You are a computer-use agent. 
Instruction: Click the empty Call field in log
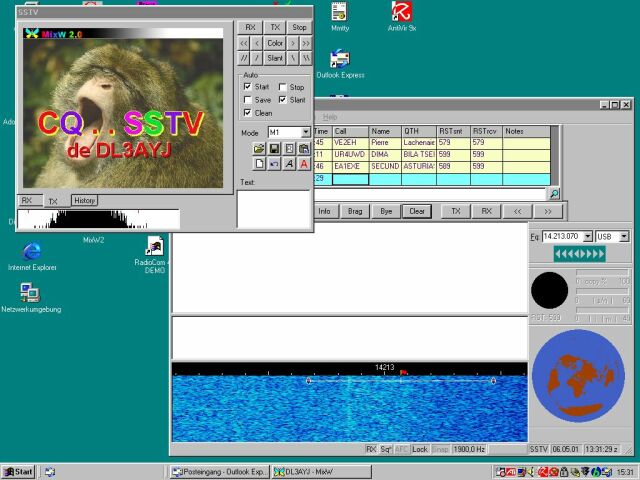pyautogui.click(x=350, y=179)
